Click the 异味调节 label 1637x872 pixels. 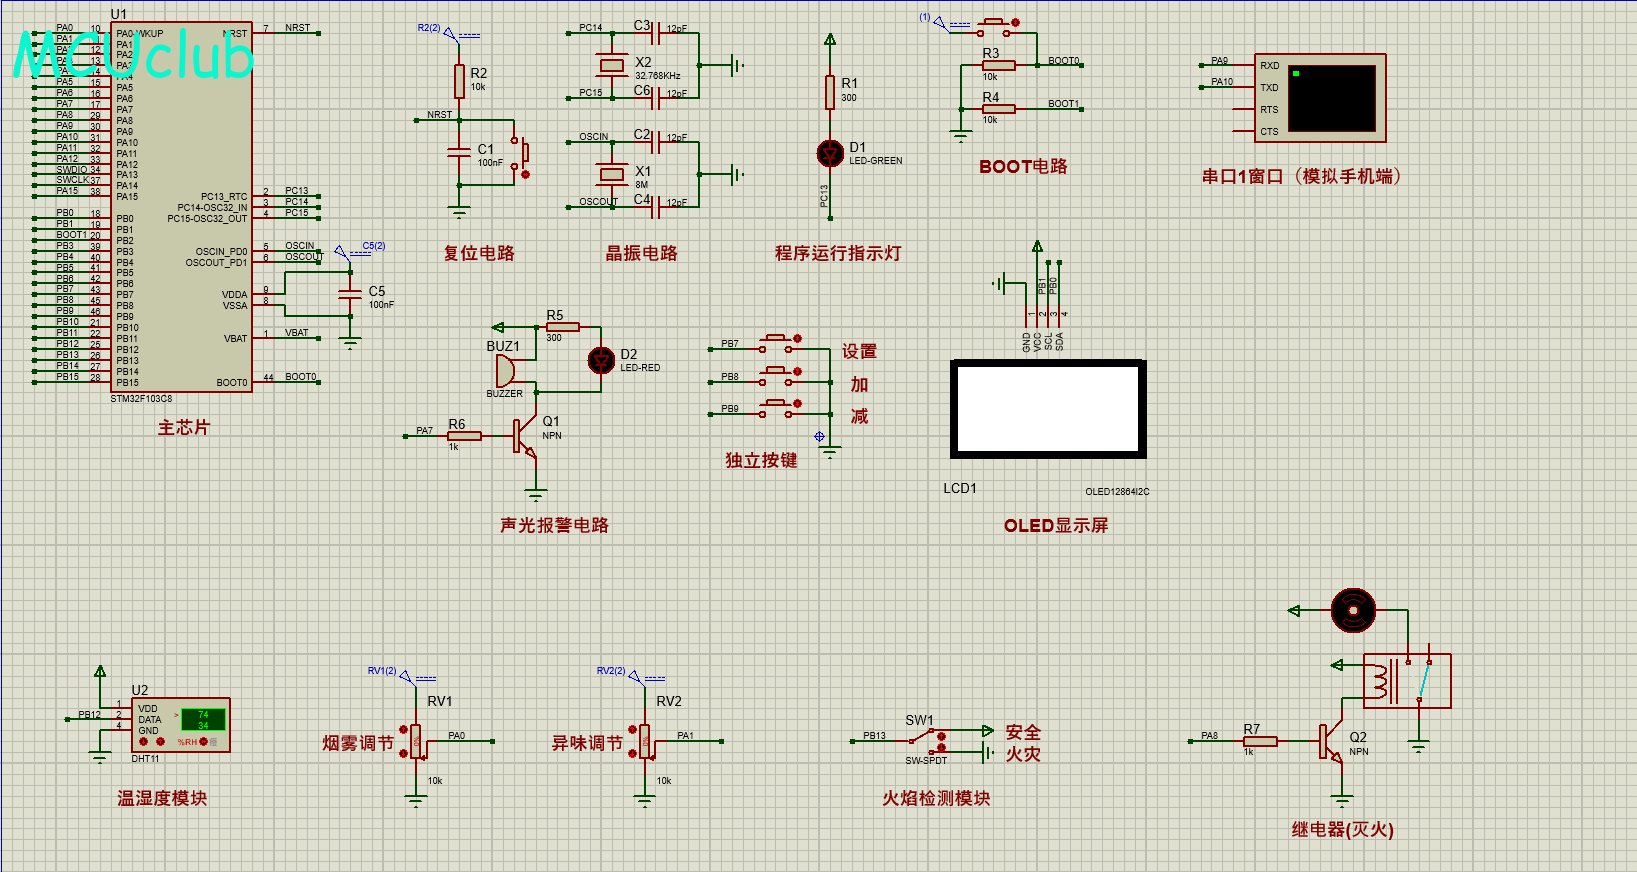[x=587, y=743]
